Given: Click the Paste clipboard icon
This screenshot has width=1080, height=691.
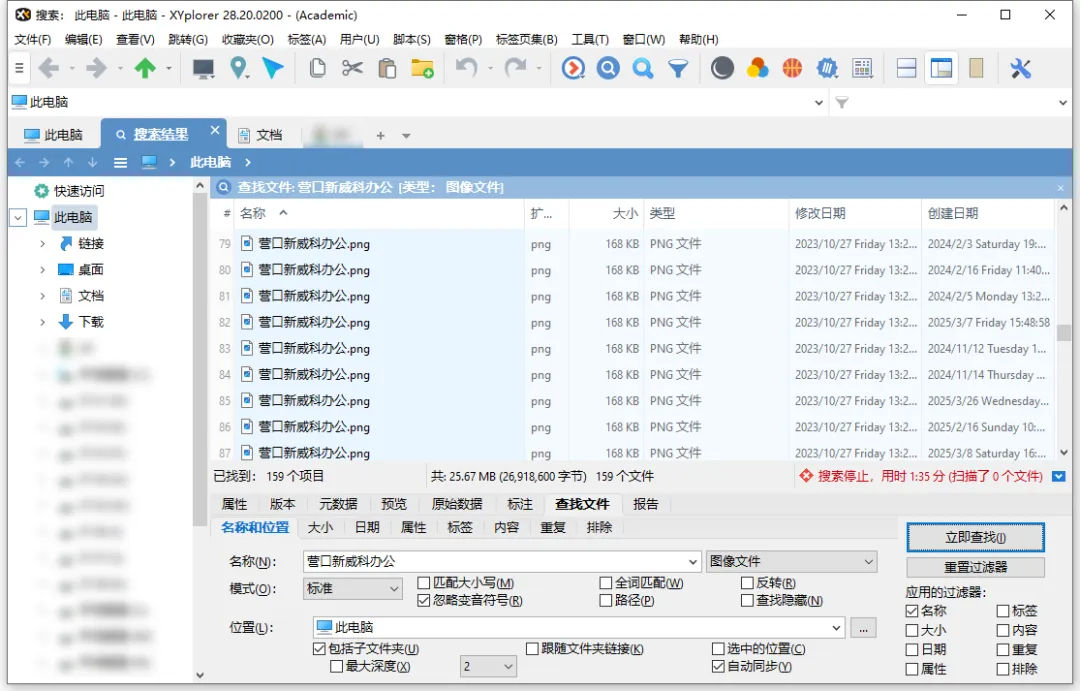Looking at the screenshot, I should pos(387,68).
